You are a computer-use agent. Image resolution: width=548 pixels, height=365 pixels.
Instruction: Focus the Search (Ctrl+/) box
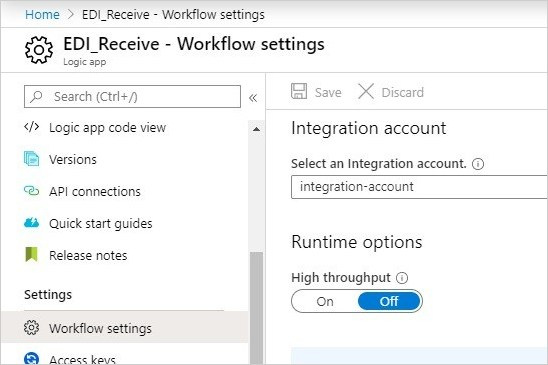click(132, 96)
